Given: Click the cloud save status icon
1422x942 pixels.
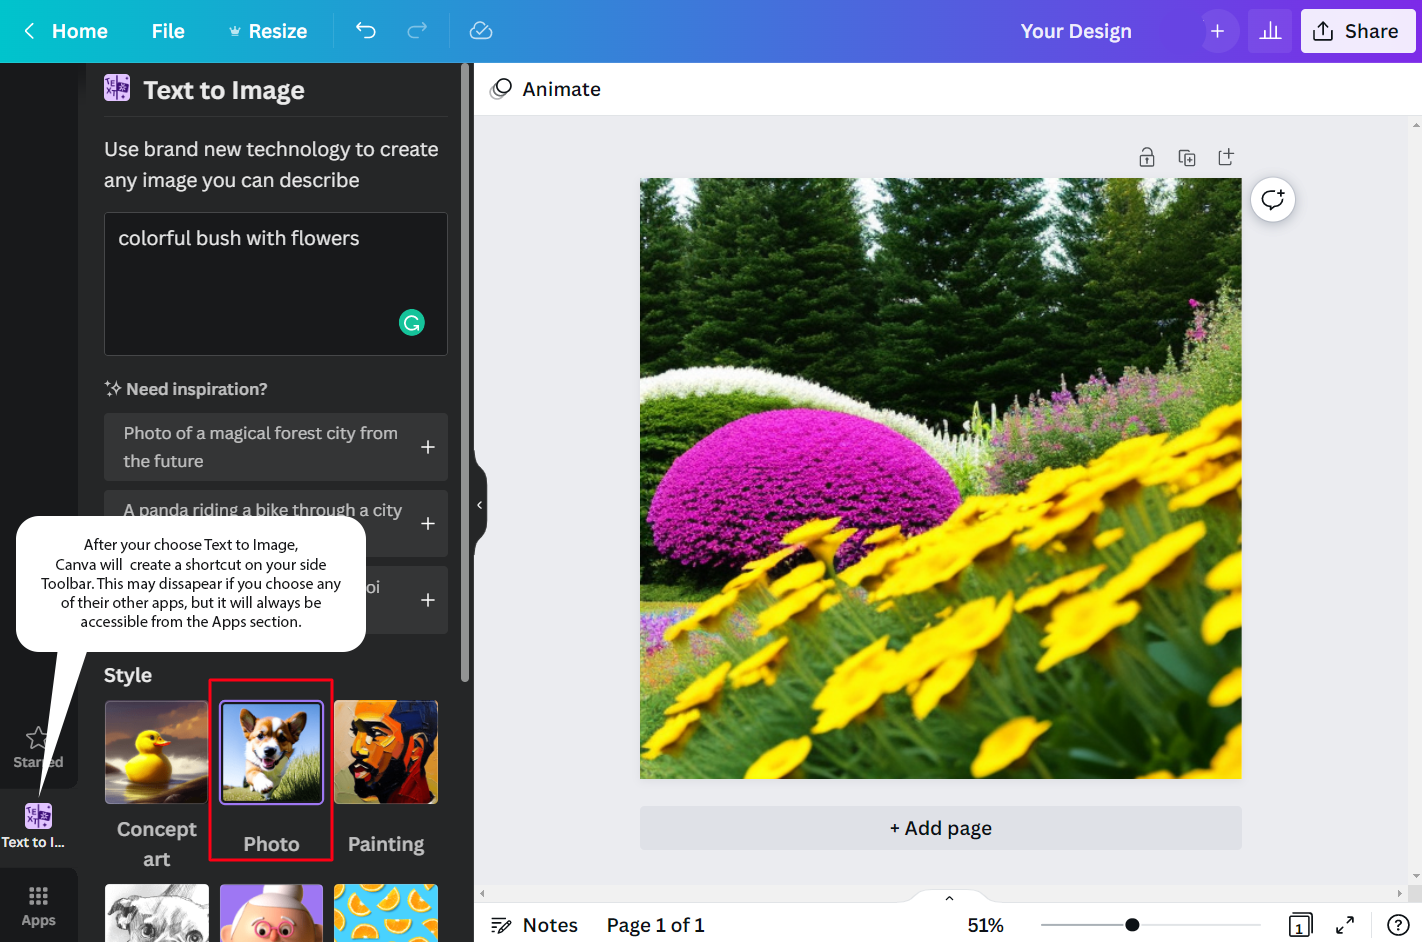Looking at the screenshot, I should pyautogui.click(x=481, y=31).
